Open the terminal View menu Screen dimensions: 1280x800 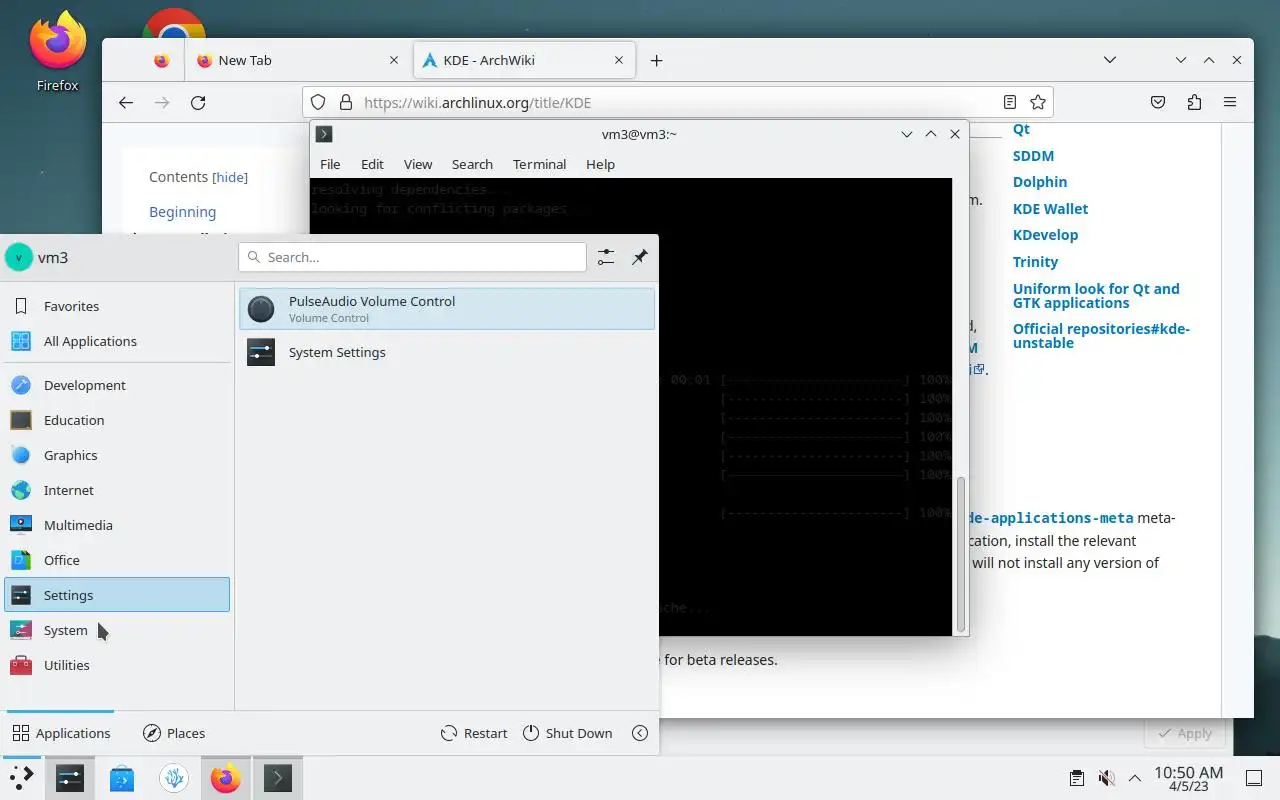(418, 164)
